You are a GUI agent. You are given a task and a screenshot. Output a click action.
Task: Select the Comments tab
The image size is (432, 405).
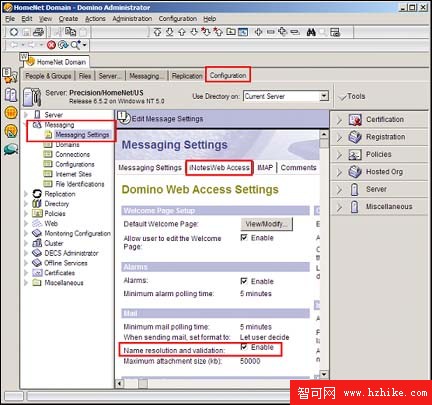tap(298, 168)
